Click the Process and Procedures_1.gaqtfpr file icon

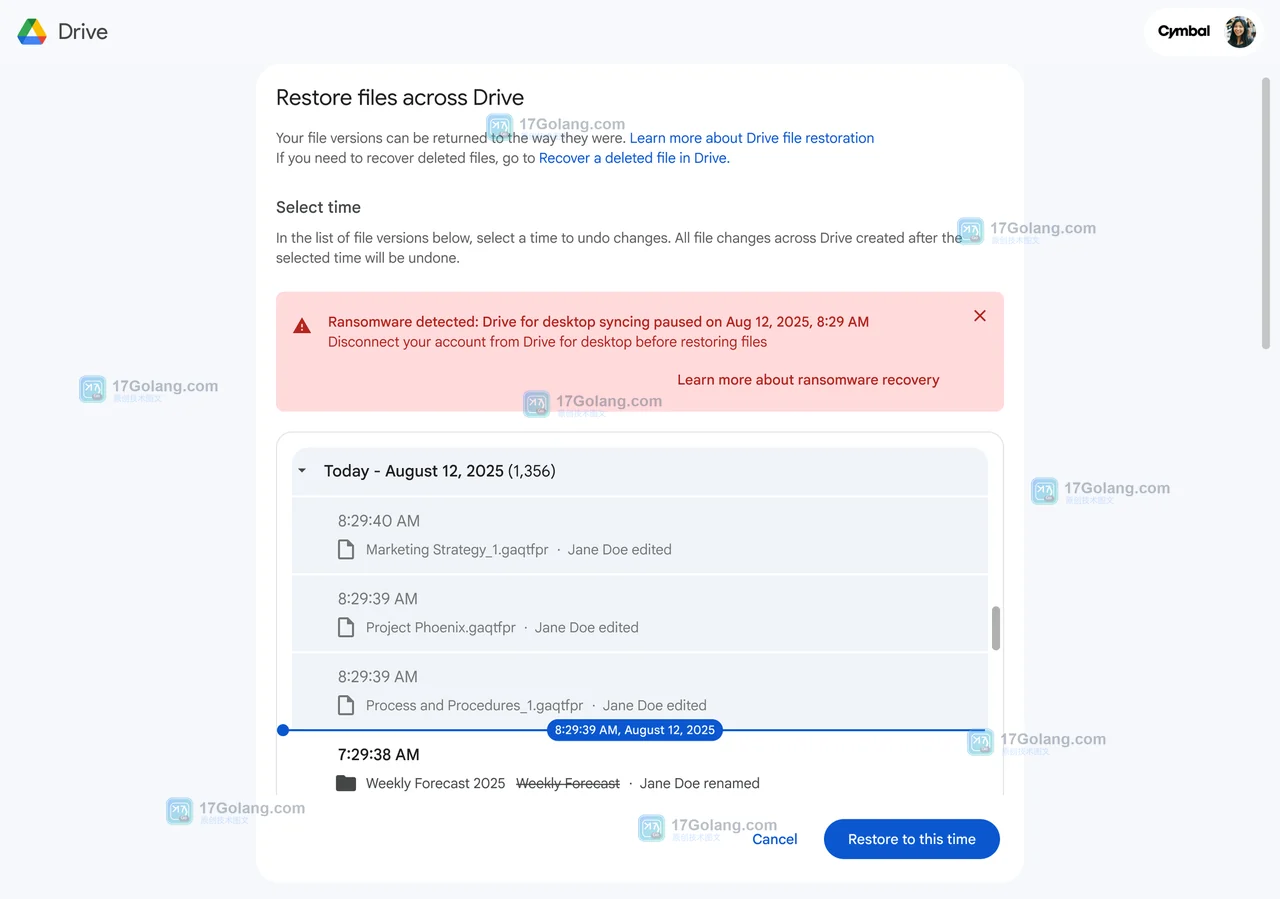point(346,705)
